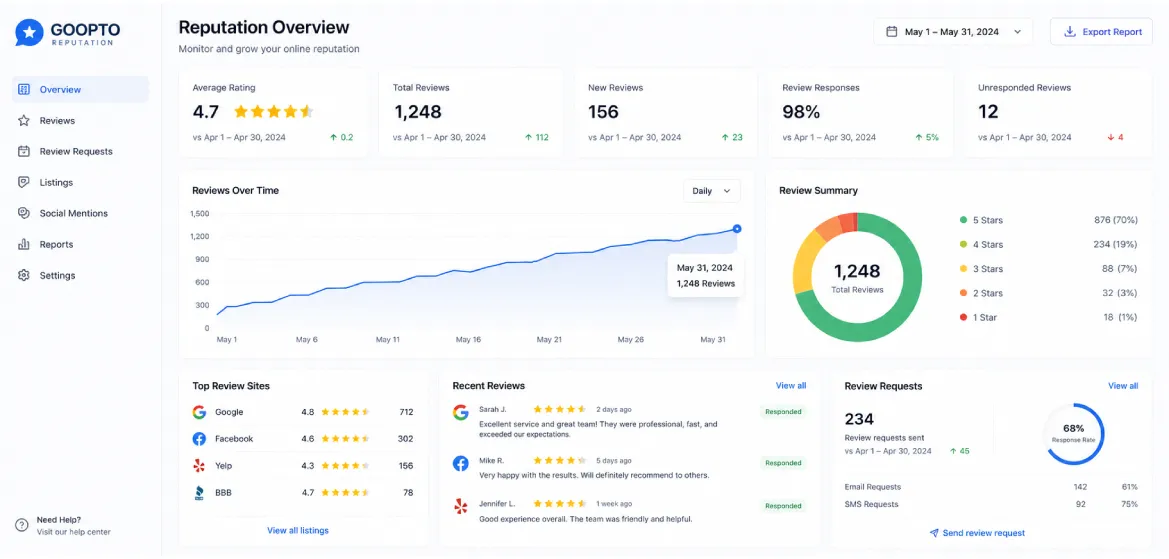Viewport: 1169px width, 559px height.
Task: Click the May 31 data point on chart
Action: coord(737,229)
